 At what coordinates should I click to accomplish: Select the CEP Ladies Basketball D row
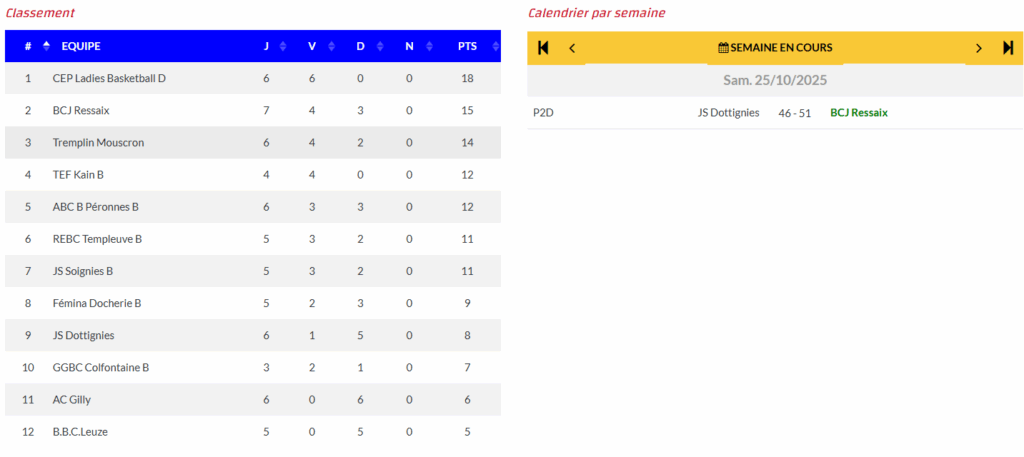point(109,78)
